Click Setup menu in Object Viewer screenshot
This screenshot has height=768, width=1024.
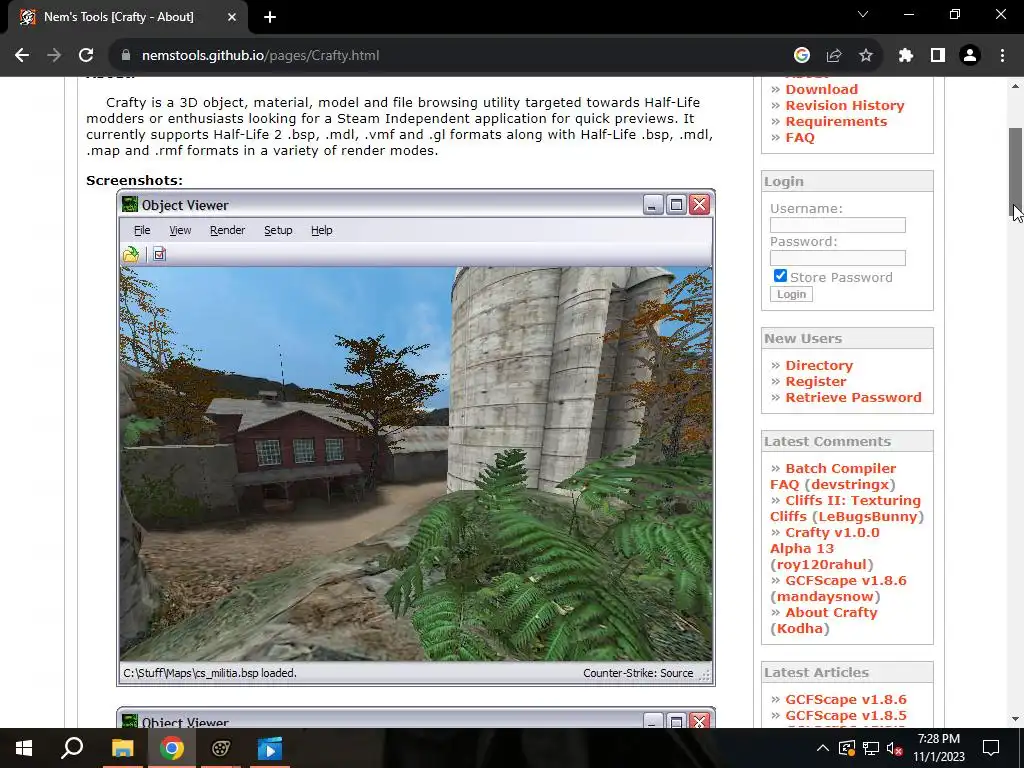pyautogui.click(x=278, y=230)
